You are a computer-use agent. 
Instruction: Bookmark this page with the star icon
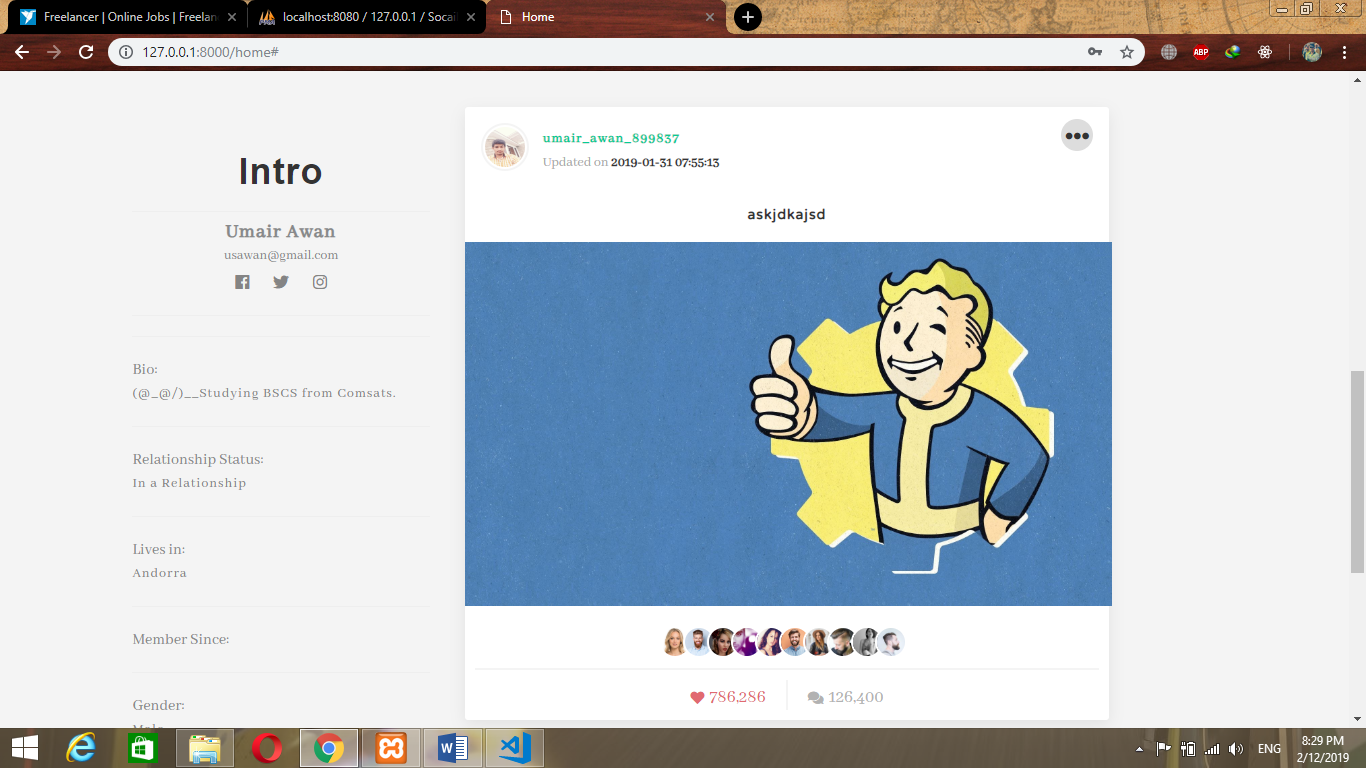tap(1127, 52)
